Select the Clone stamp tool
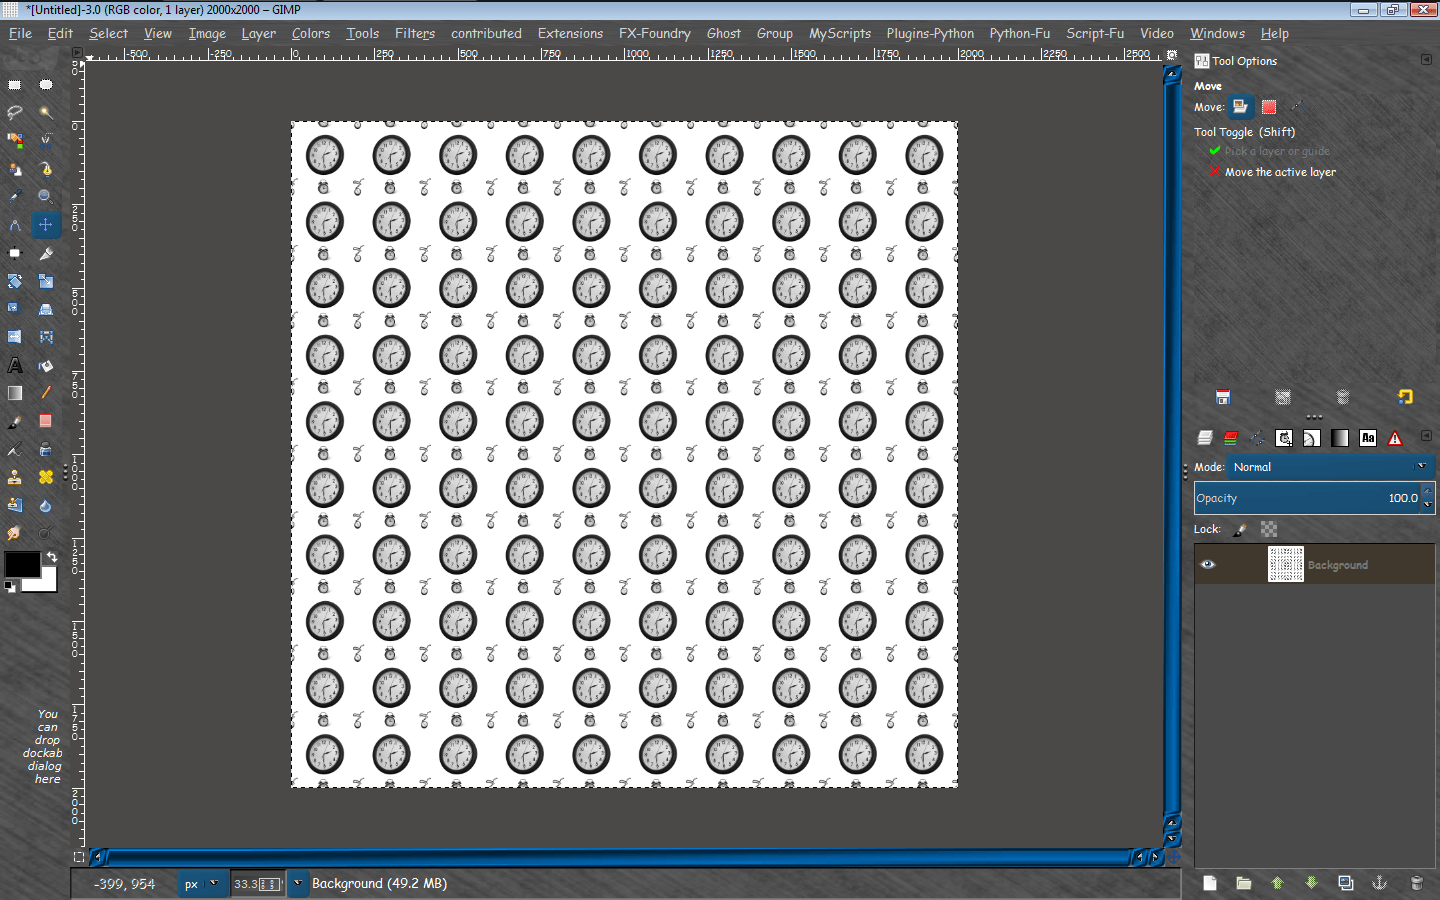1440x900 pixels. coord(15,477)
